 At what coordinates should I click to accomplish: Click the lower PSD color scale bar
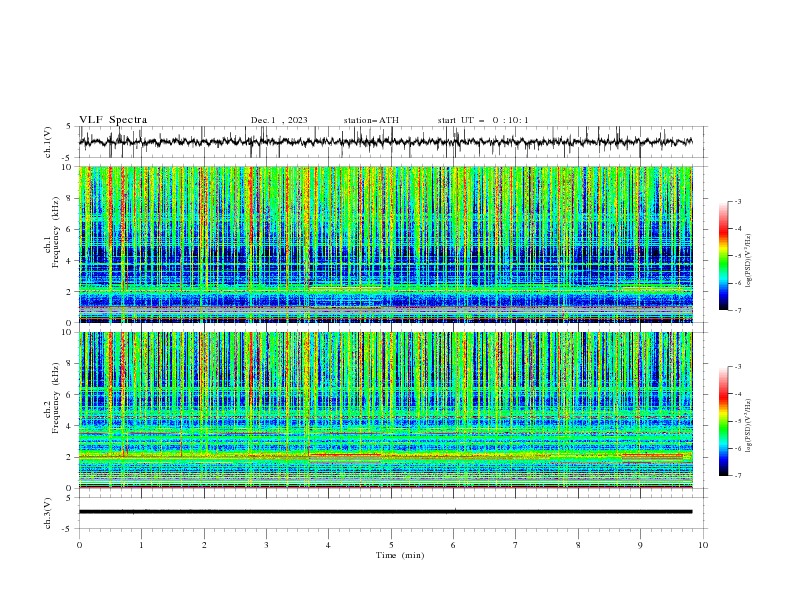(x=723, y=421)
